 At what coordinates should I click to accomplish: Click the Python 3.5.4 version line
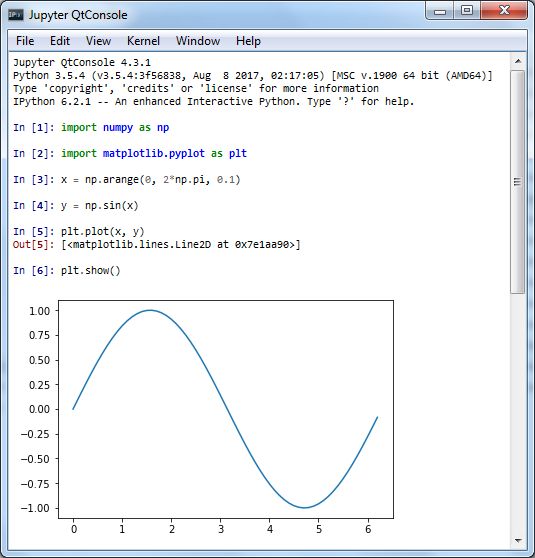(x=253, y=75)
